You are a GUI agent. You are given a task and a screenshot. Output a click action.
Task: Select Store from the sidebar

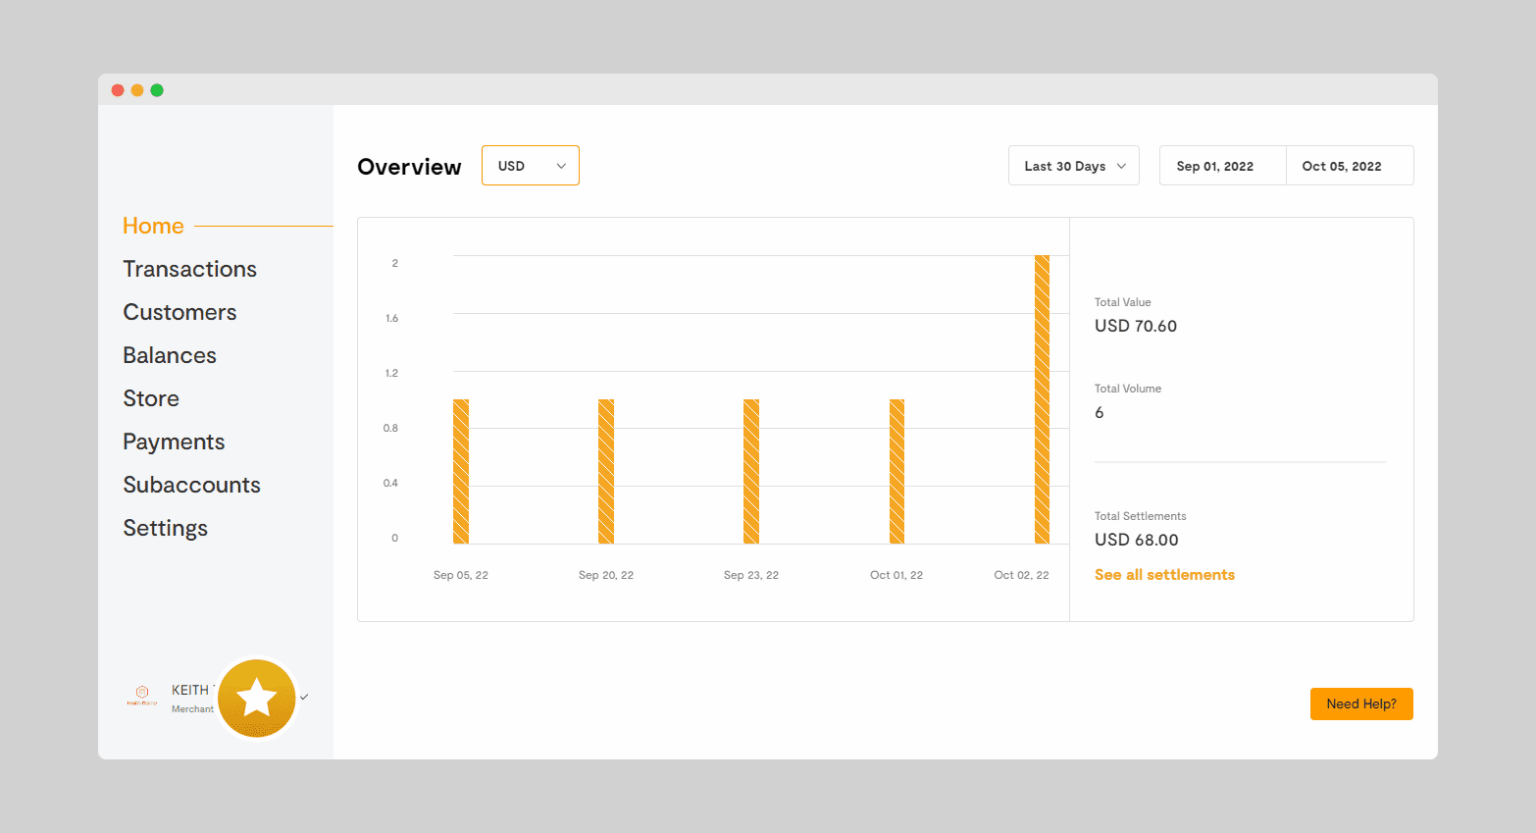151,398
